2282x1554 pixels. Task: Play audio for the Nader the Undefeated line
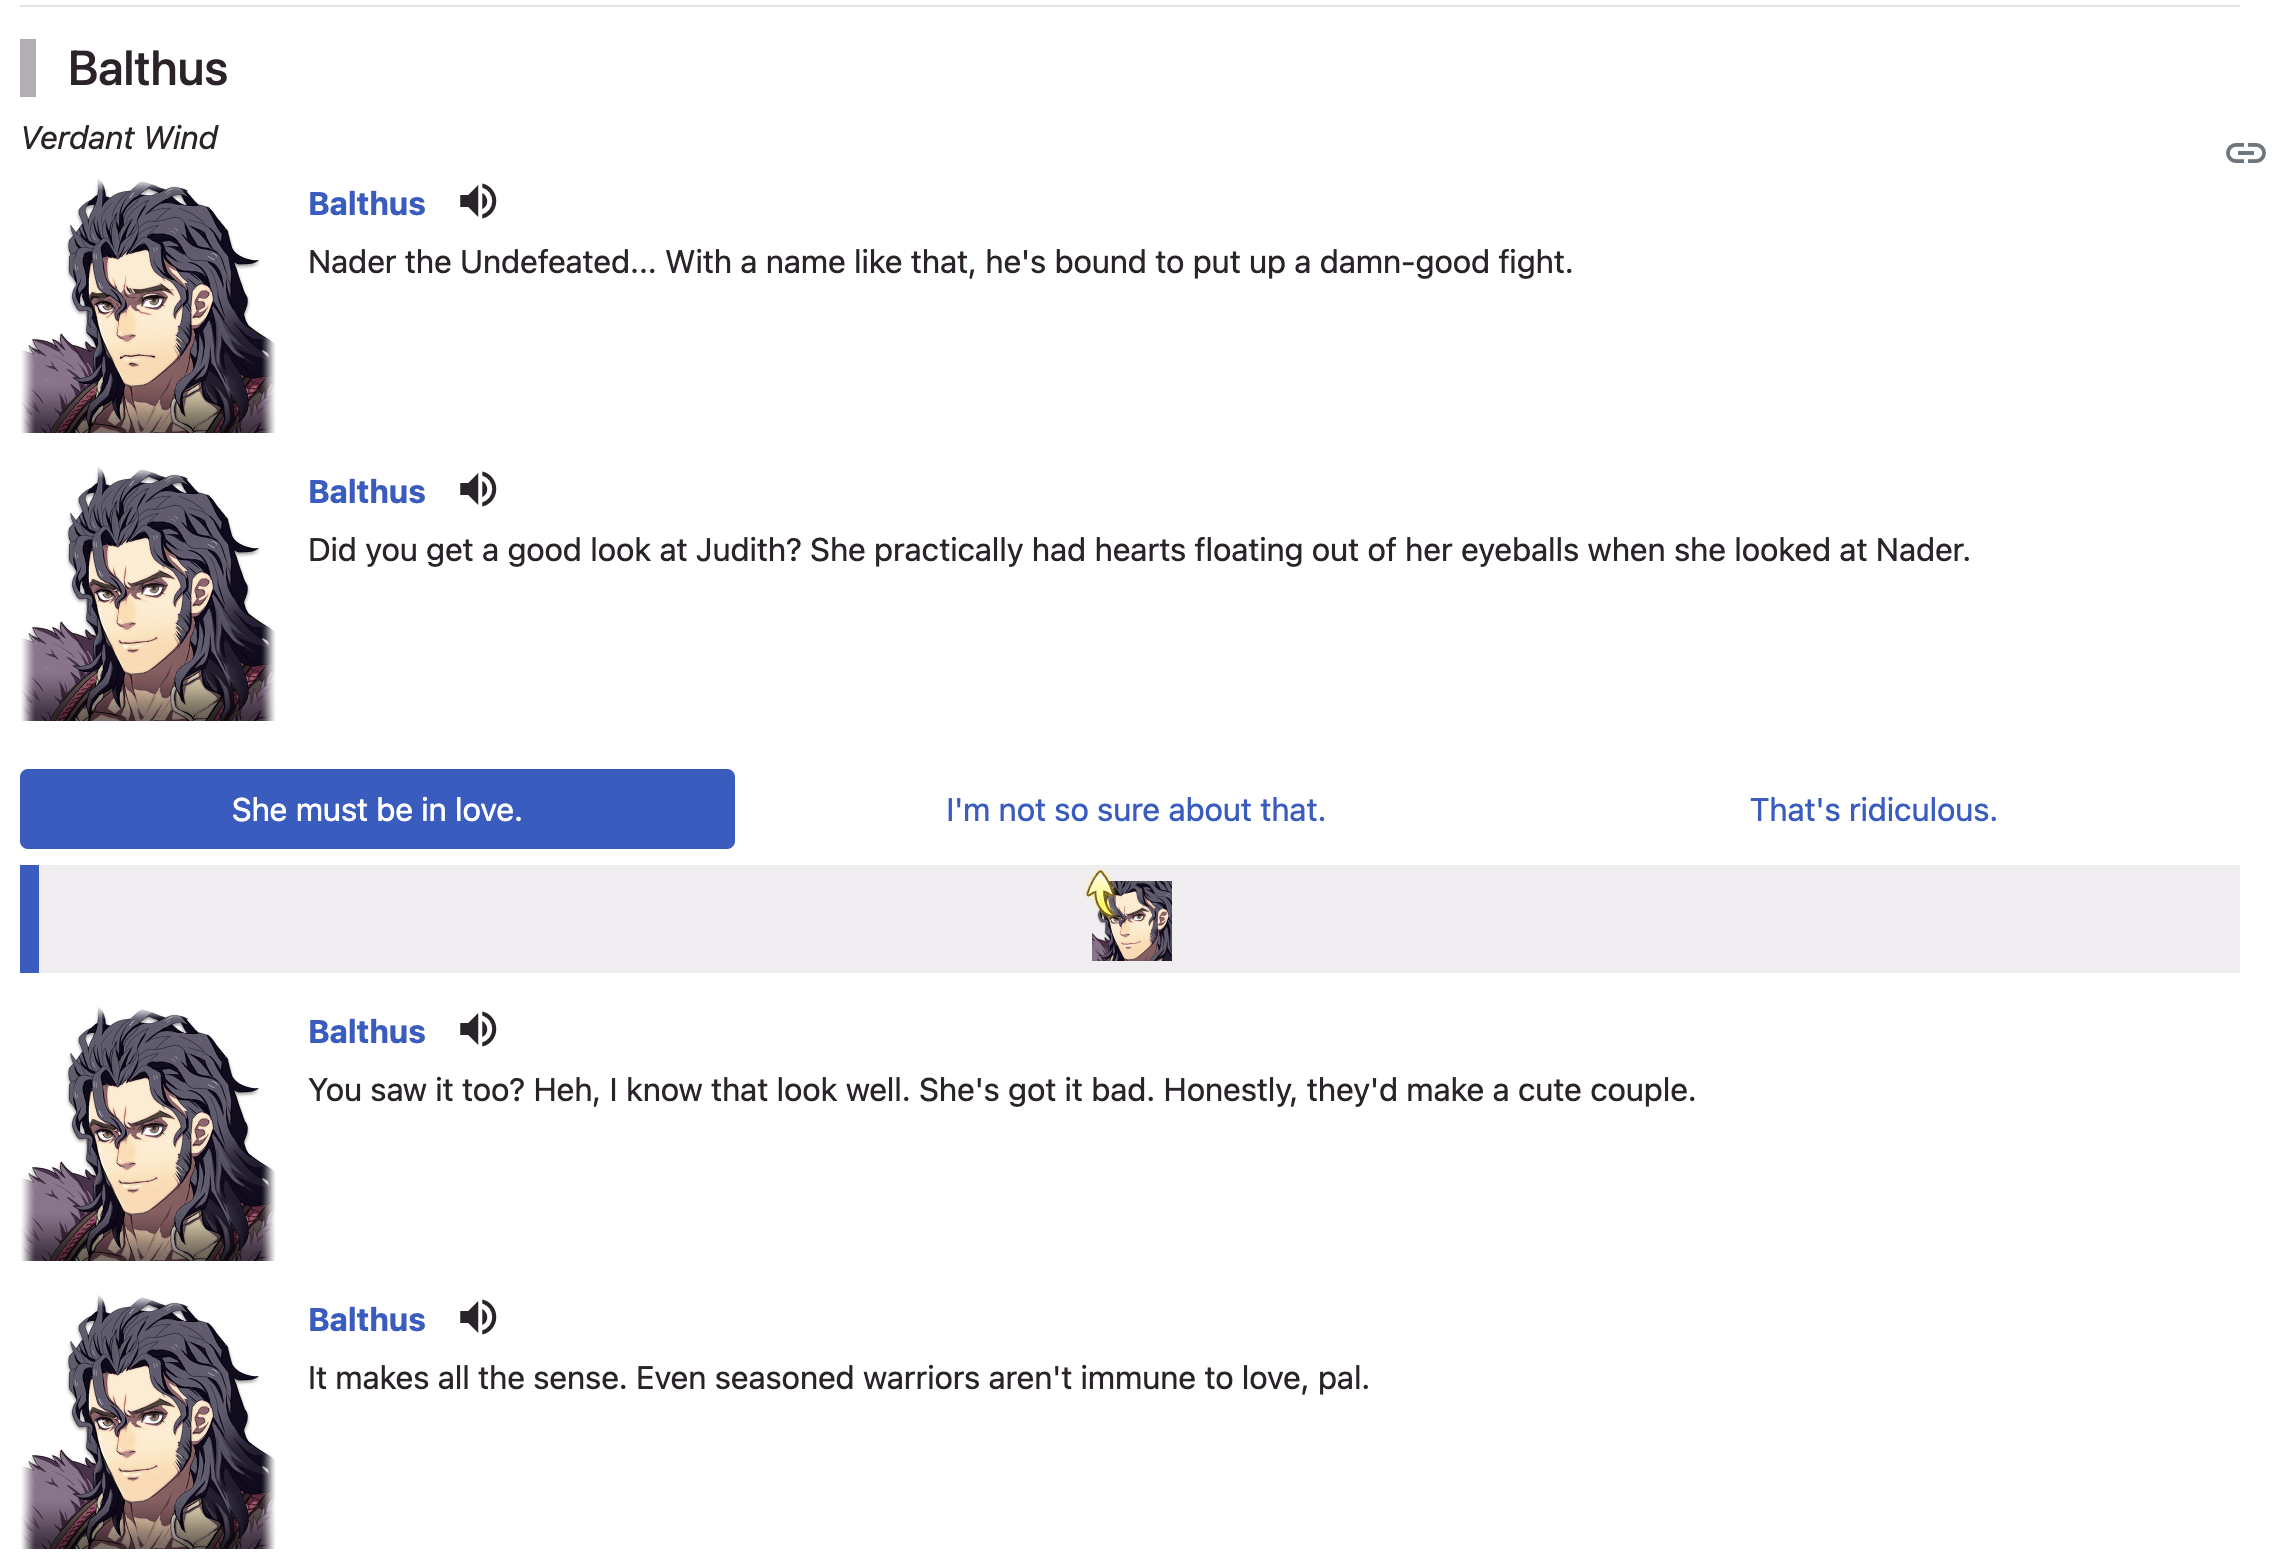[x=478, y=202]
